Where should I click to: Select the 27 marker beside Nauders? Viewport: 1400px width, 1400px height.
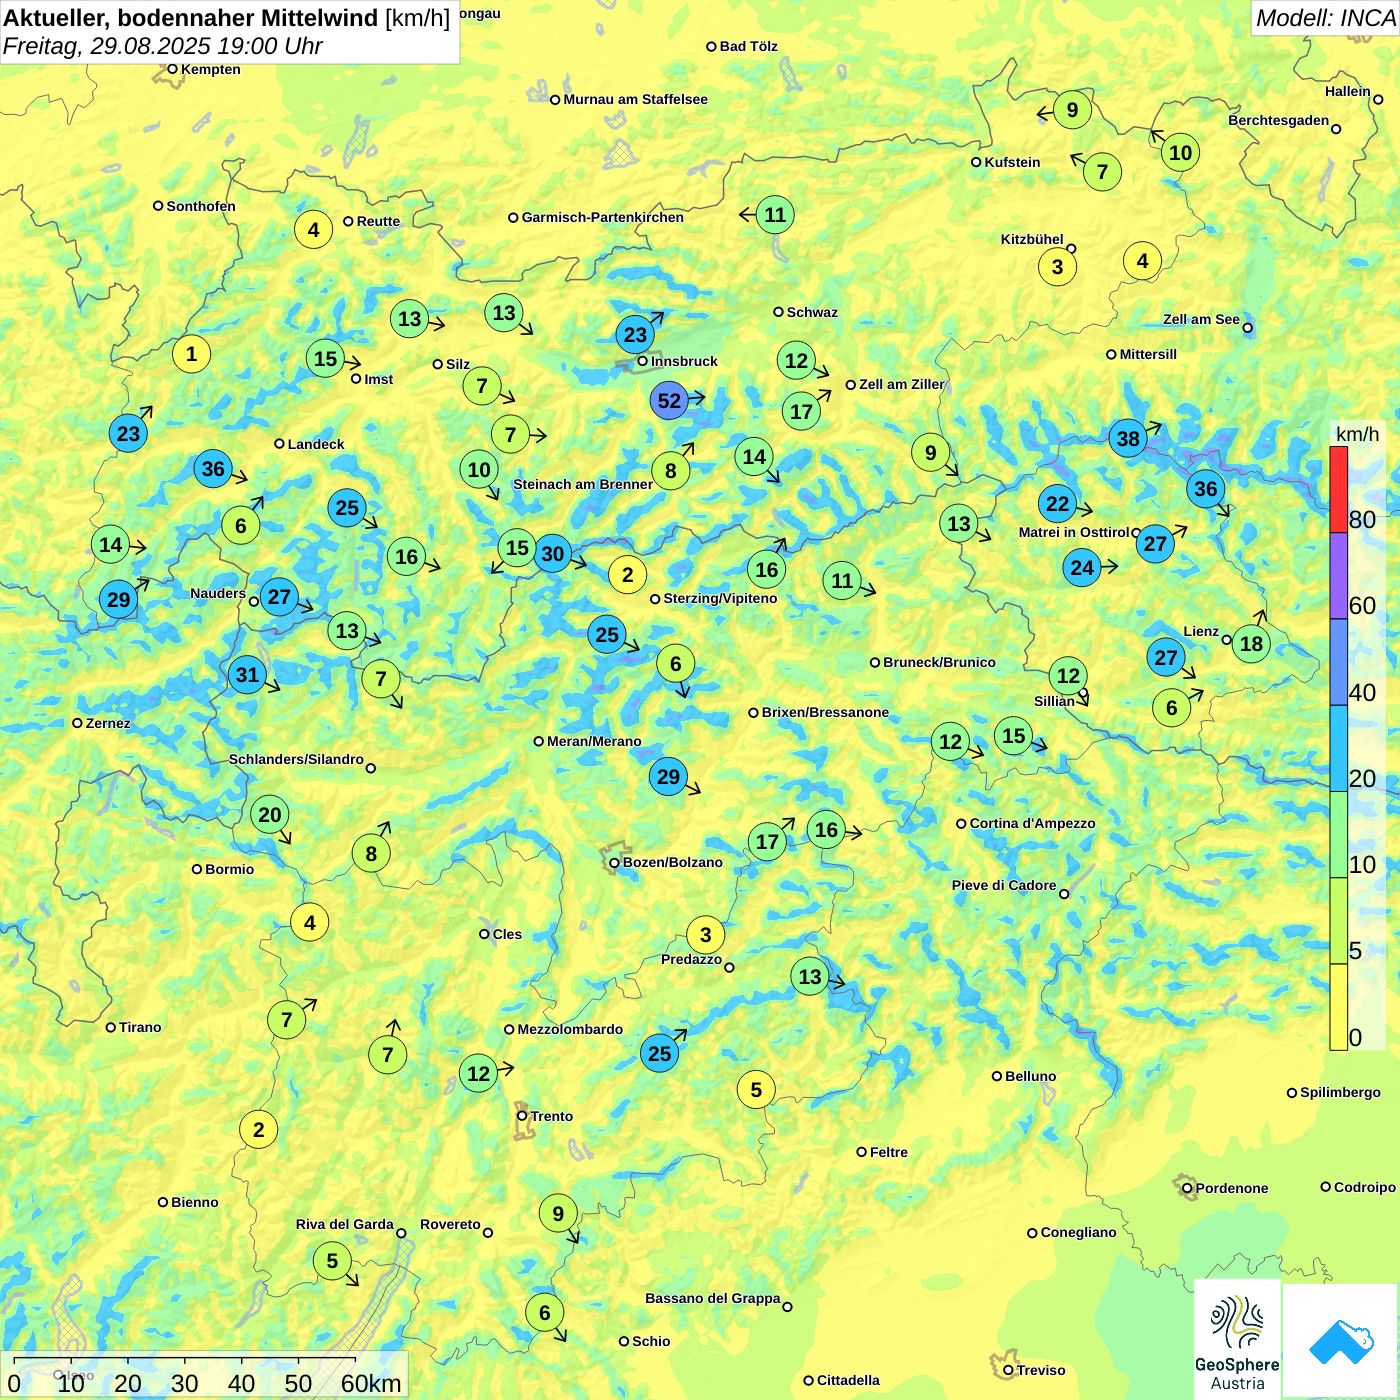point(279,597)
